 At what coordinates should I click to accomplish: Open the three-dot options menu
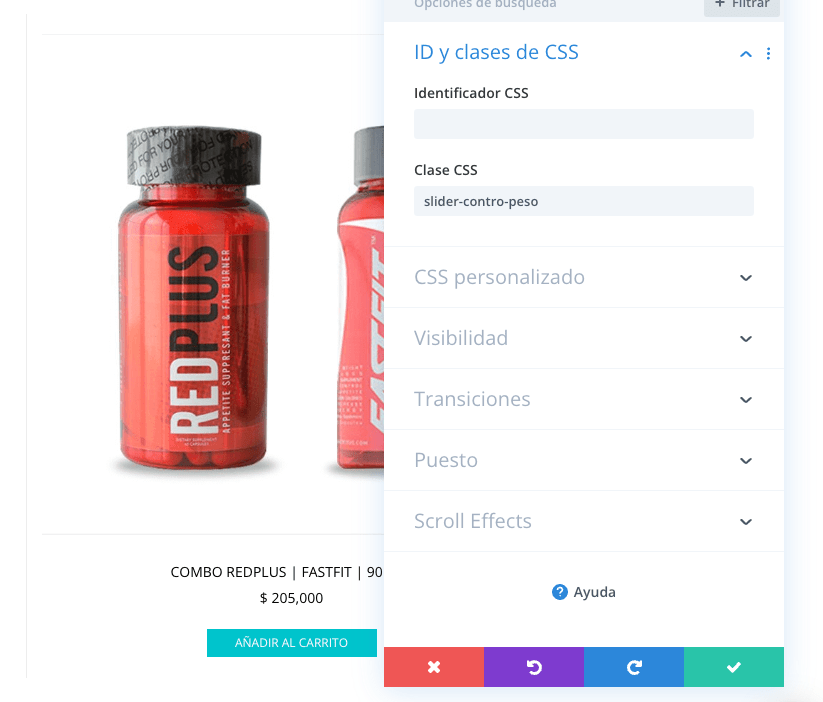768,54
